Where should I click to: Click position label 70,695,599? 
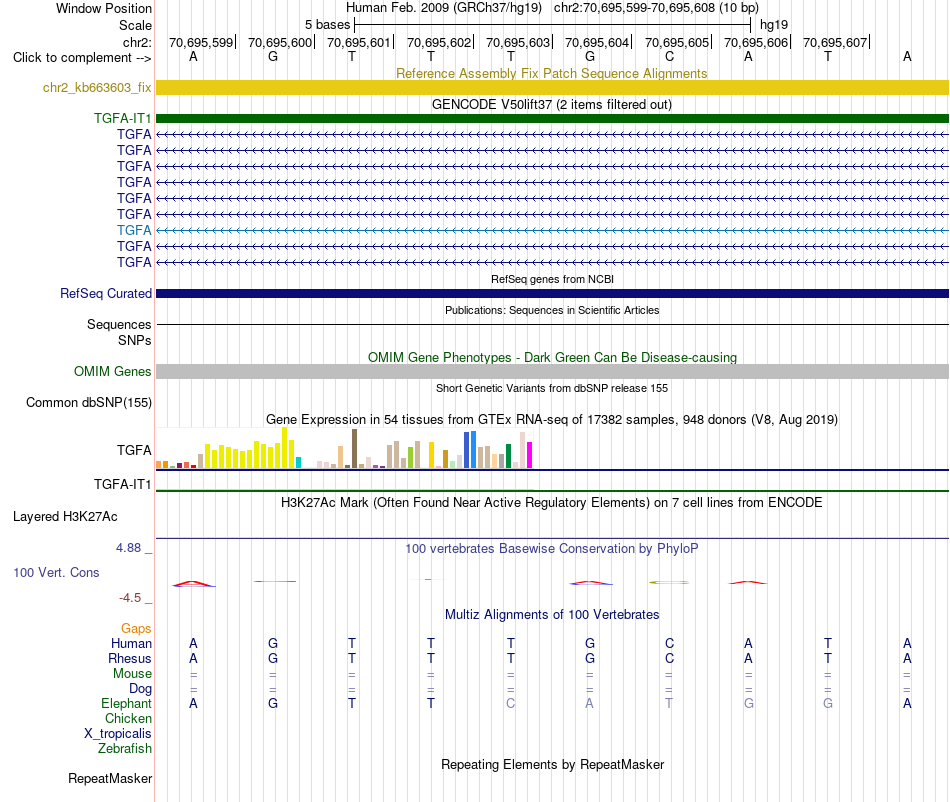tap(201, 42)
